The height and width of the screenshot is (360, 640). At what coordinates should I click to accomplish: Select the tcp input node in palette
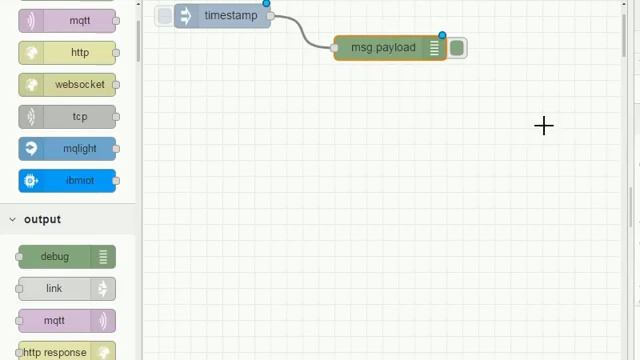67,117
